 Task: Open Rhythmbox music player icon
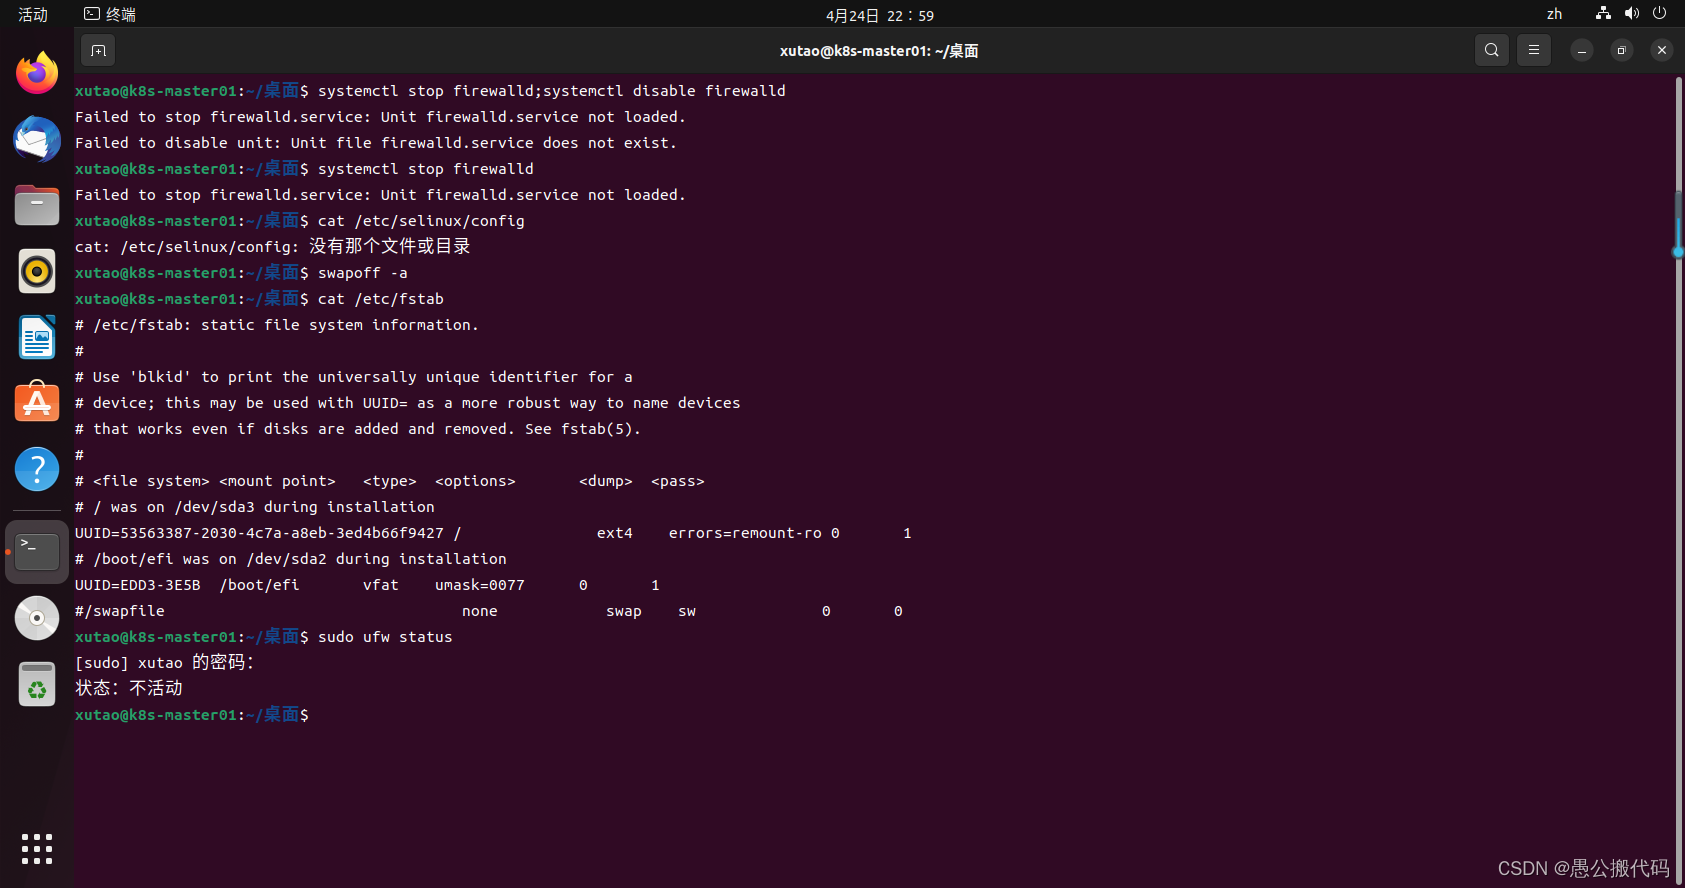click(37, 271)
